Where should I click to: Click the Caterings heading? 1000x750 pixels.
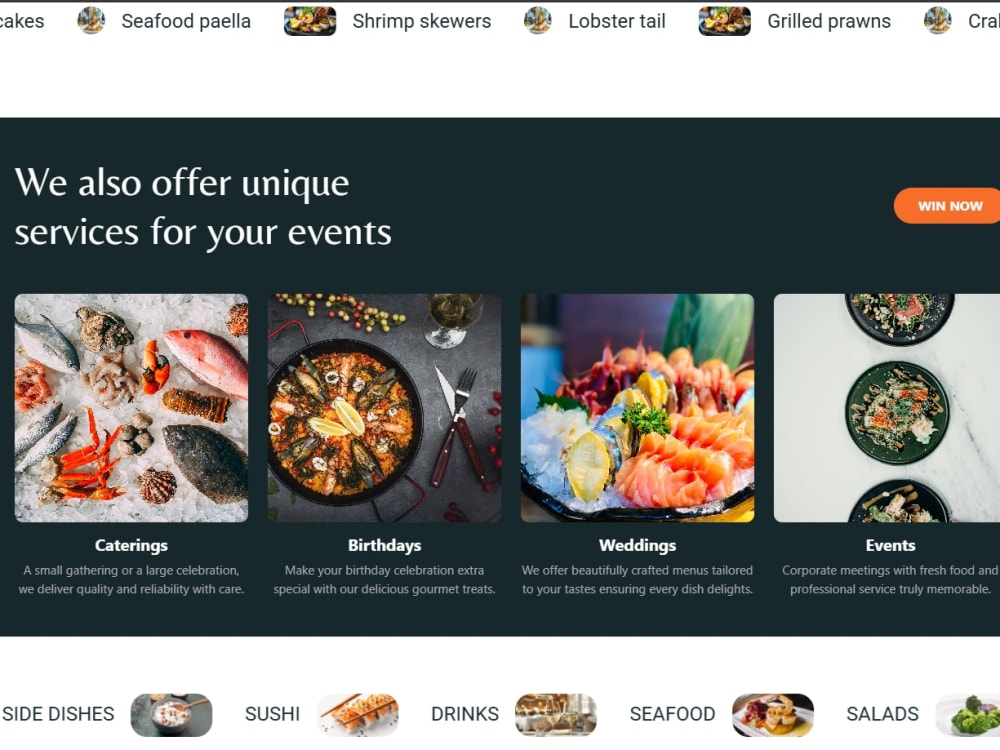pos(131,545)
